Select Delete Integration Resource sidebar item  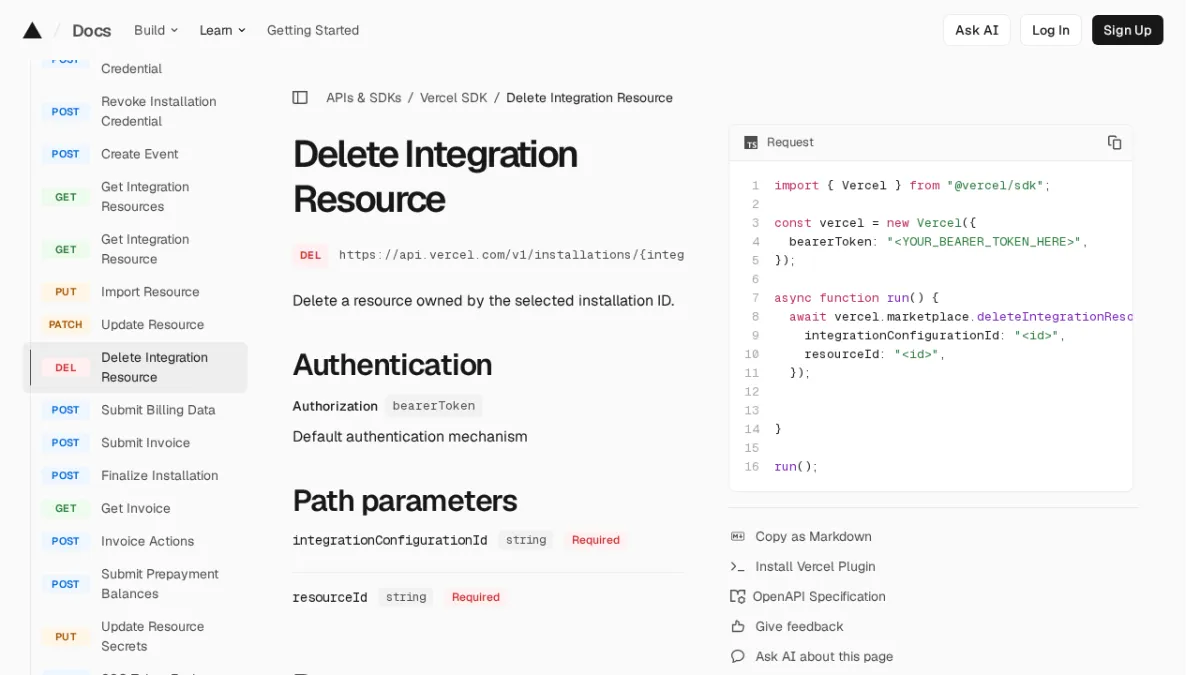(135, 367)
